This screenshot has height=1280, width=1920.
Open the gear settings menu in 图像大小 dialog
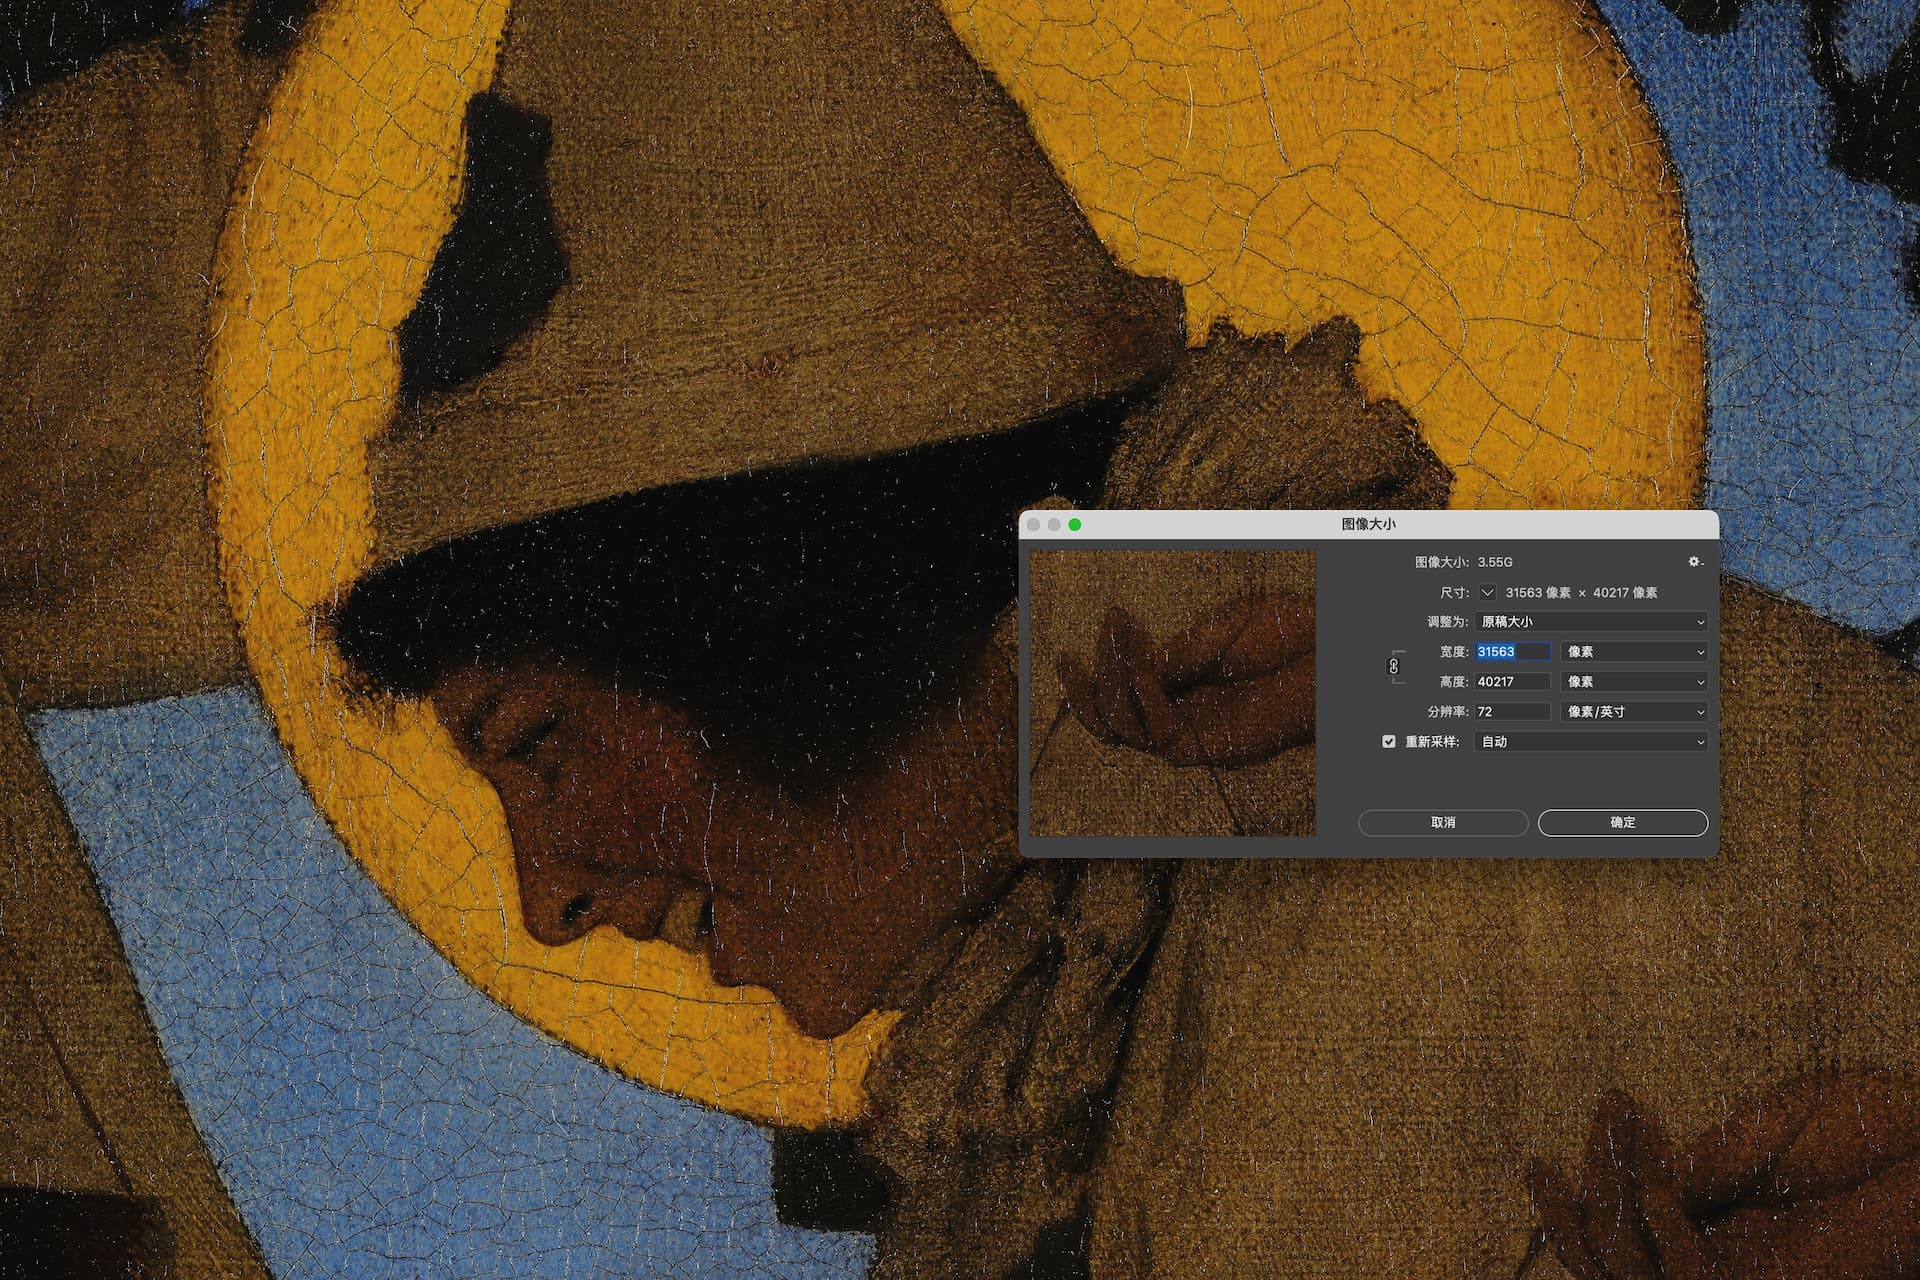tap(1695, 562)
